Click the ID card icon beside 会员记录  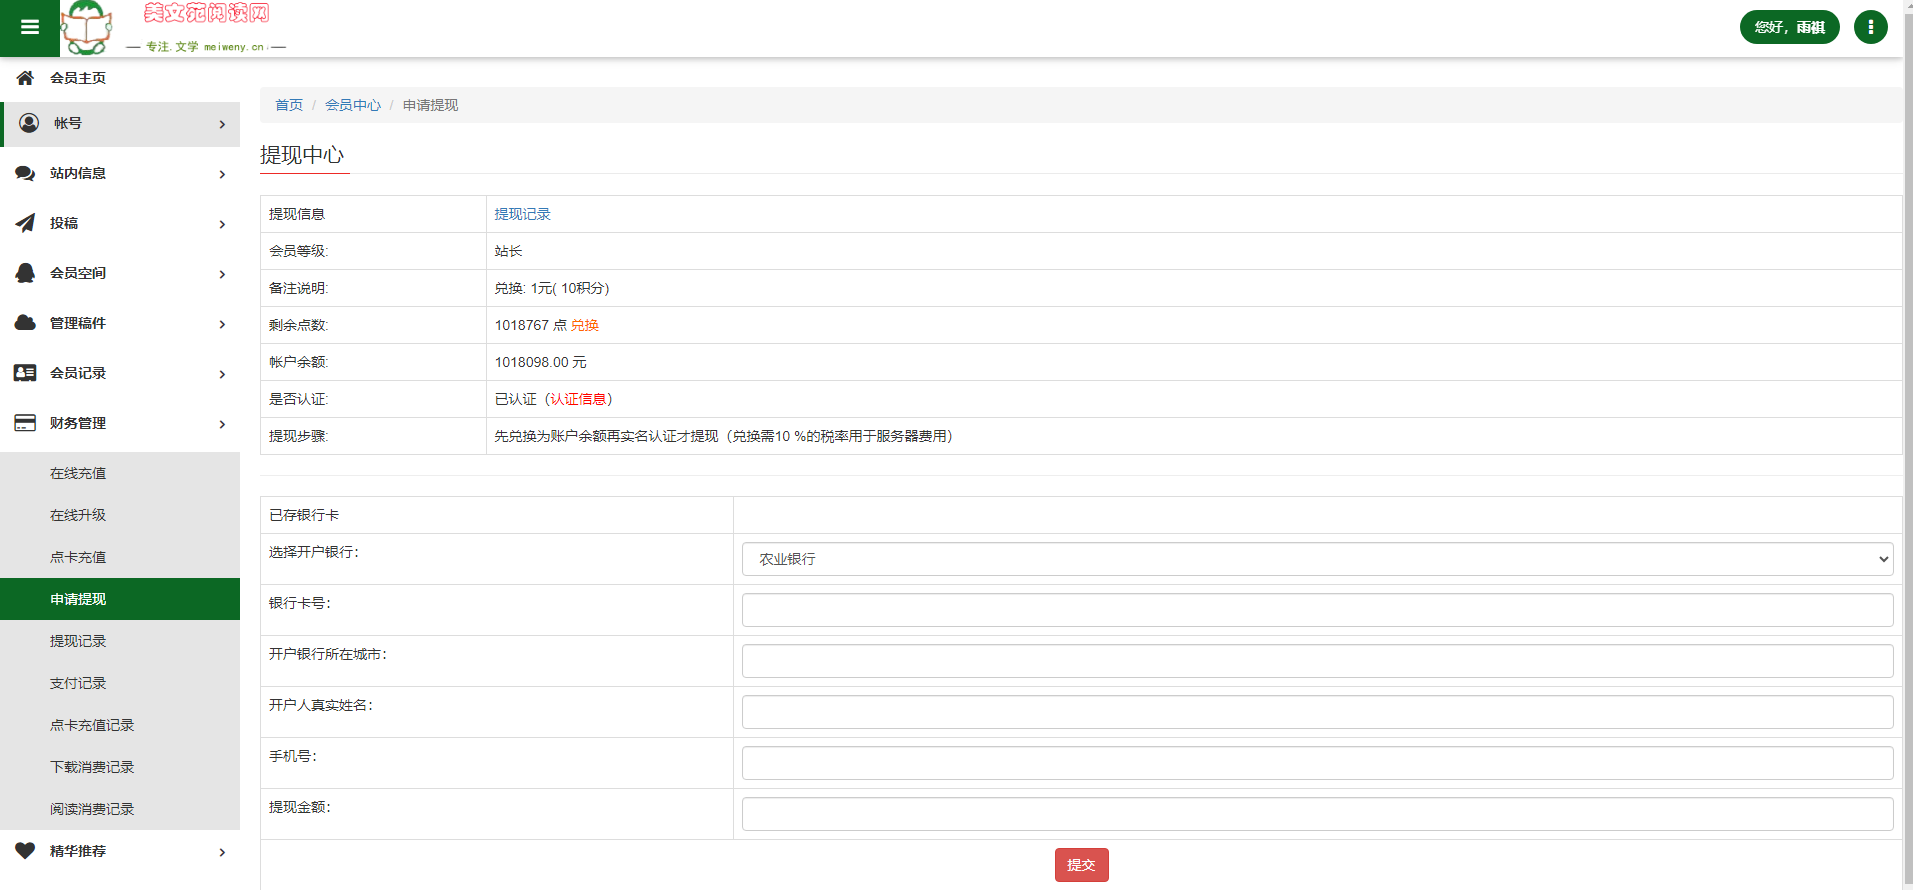(25, 373)
